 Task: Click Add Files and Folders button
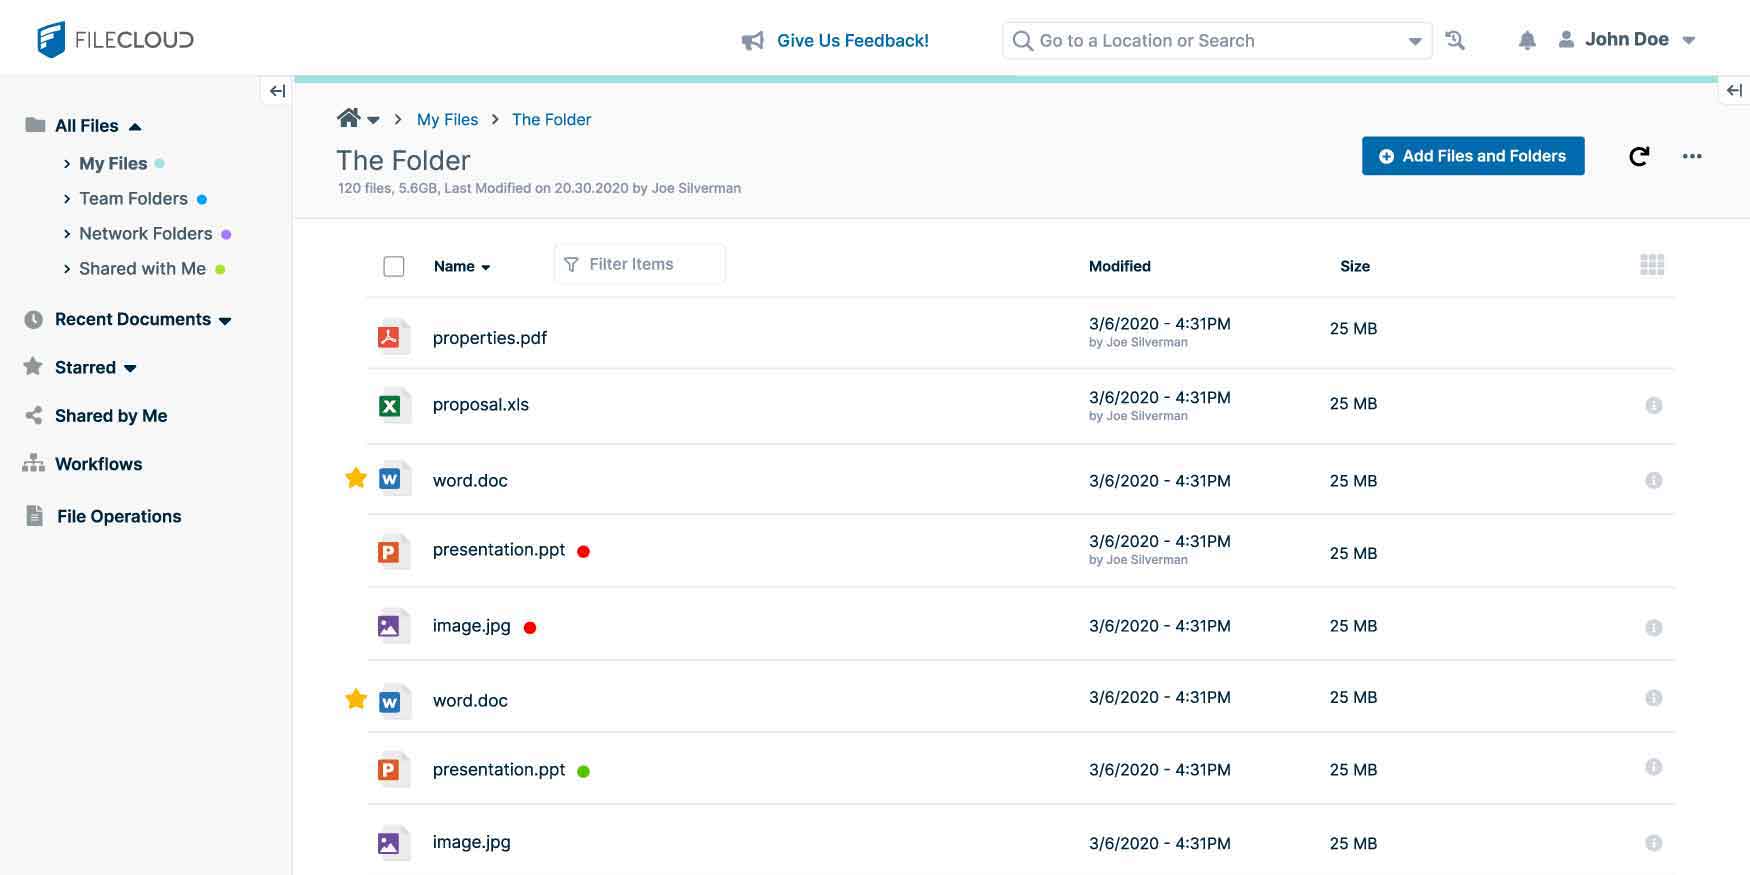pyautogui.click(x=1472, y=156)
